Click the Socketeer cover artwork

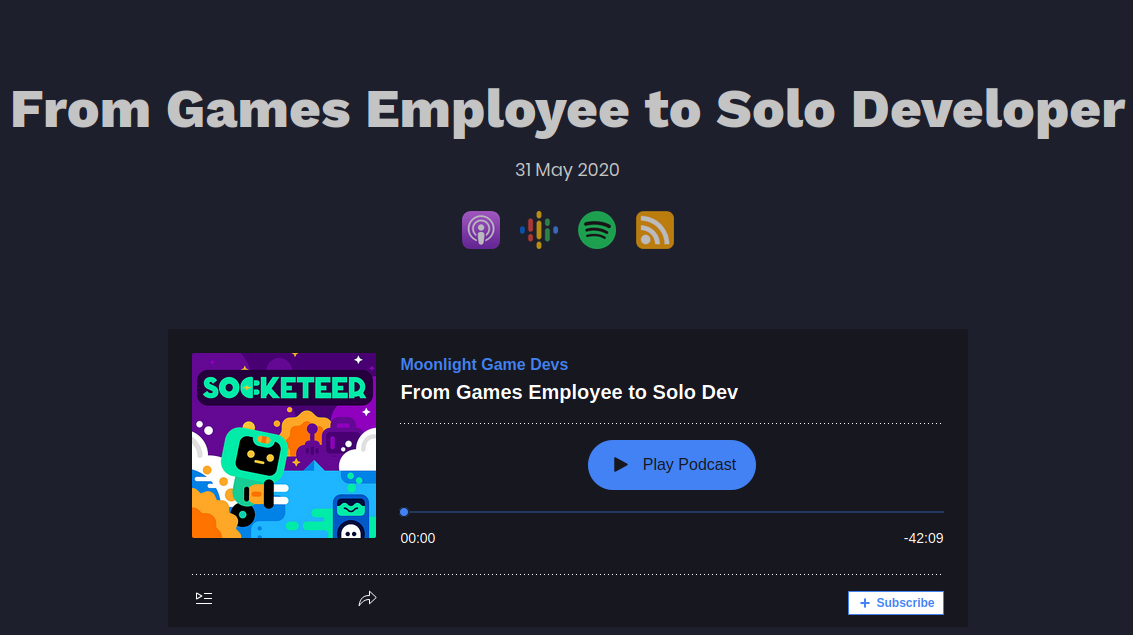point(284,445)
